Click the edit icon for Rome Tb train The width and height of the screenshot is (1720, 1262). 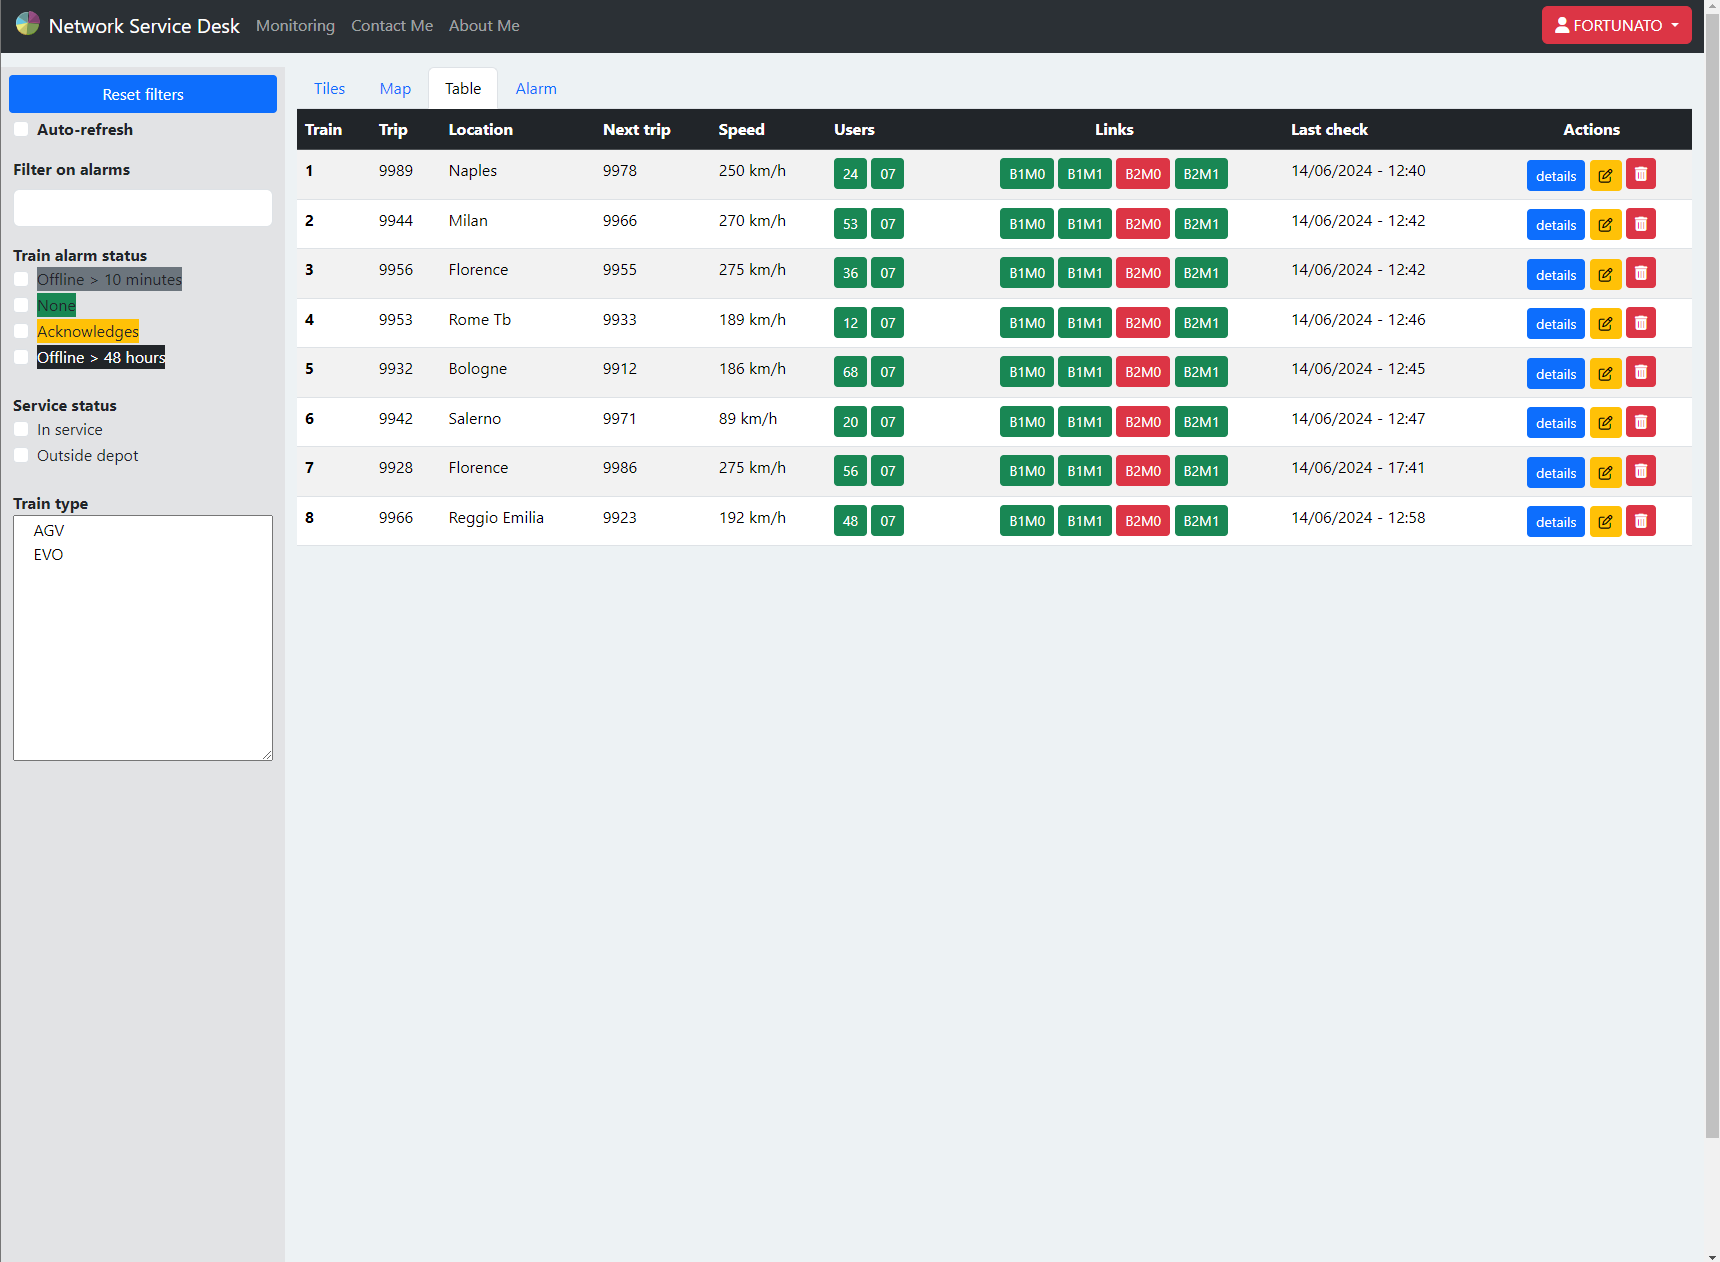click(x=1605, y=323)
